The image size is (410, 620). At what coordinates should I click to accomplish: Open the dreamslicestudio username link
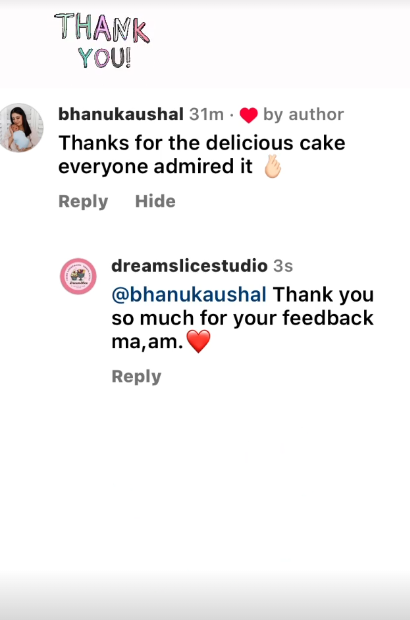point(189,266)
